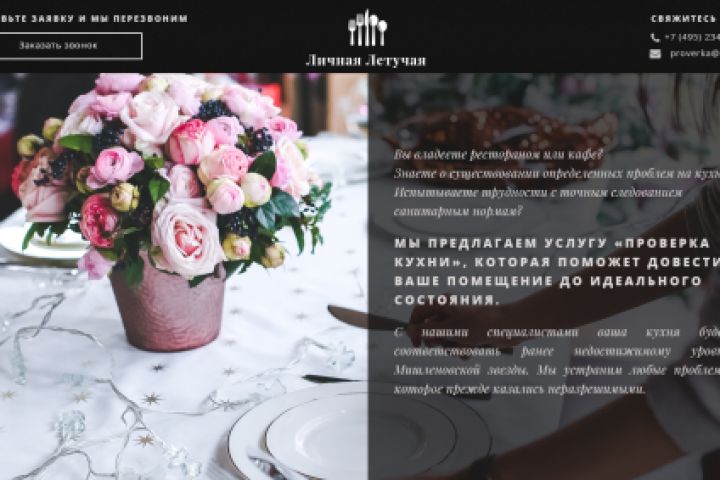Click the pink flower pot
Image resolution: width=720 pixels, height=480 pixels.
point(168,308)
